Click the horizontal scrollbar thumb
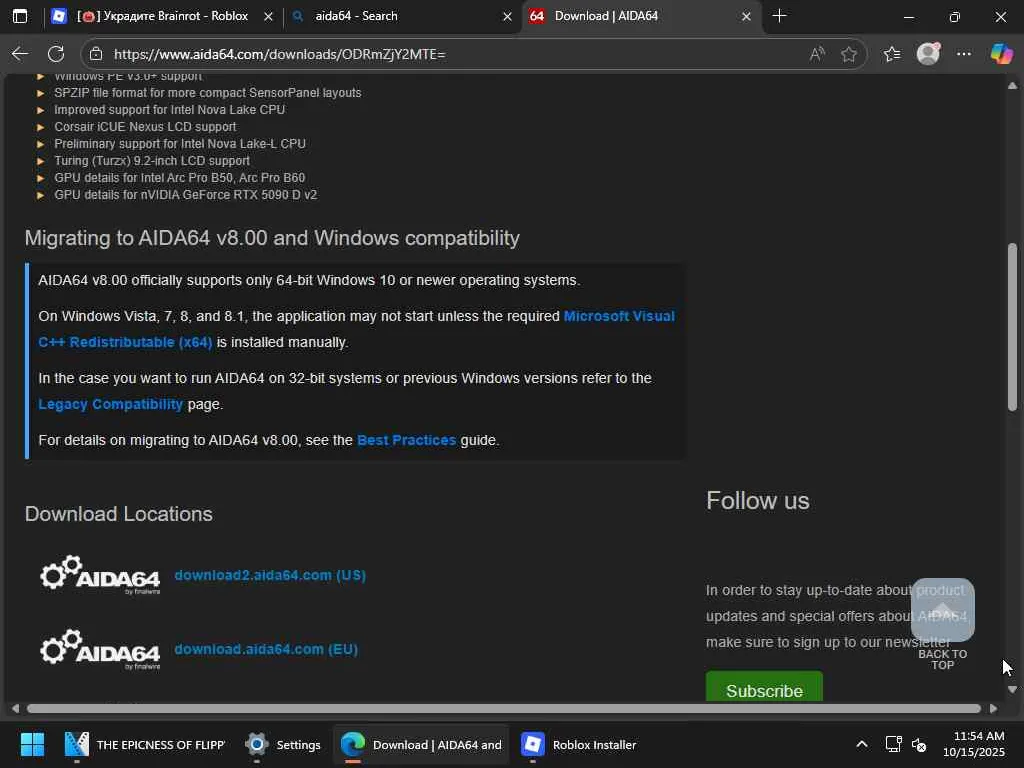The height and width of the screenshot is (768, 1024). click(x=504, y=709)
